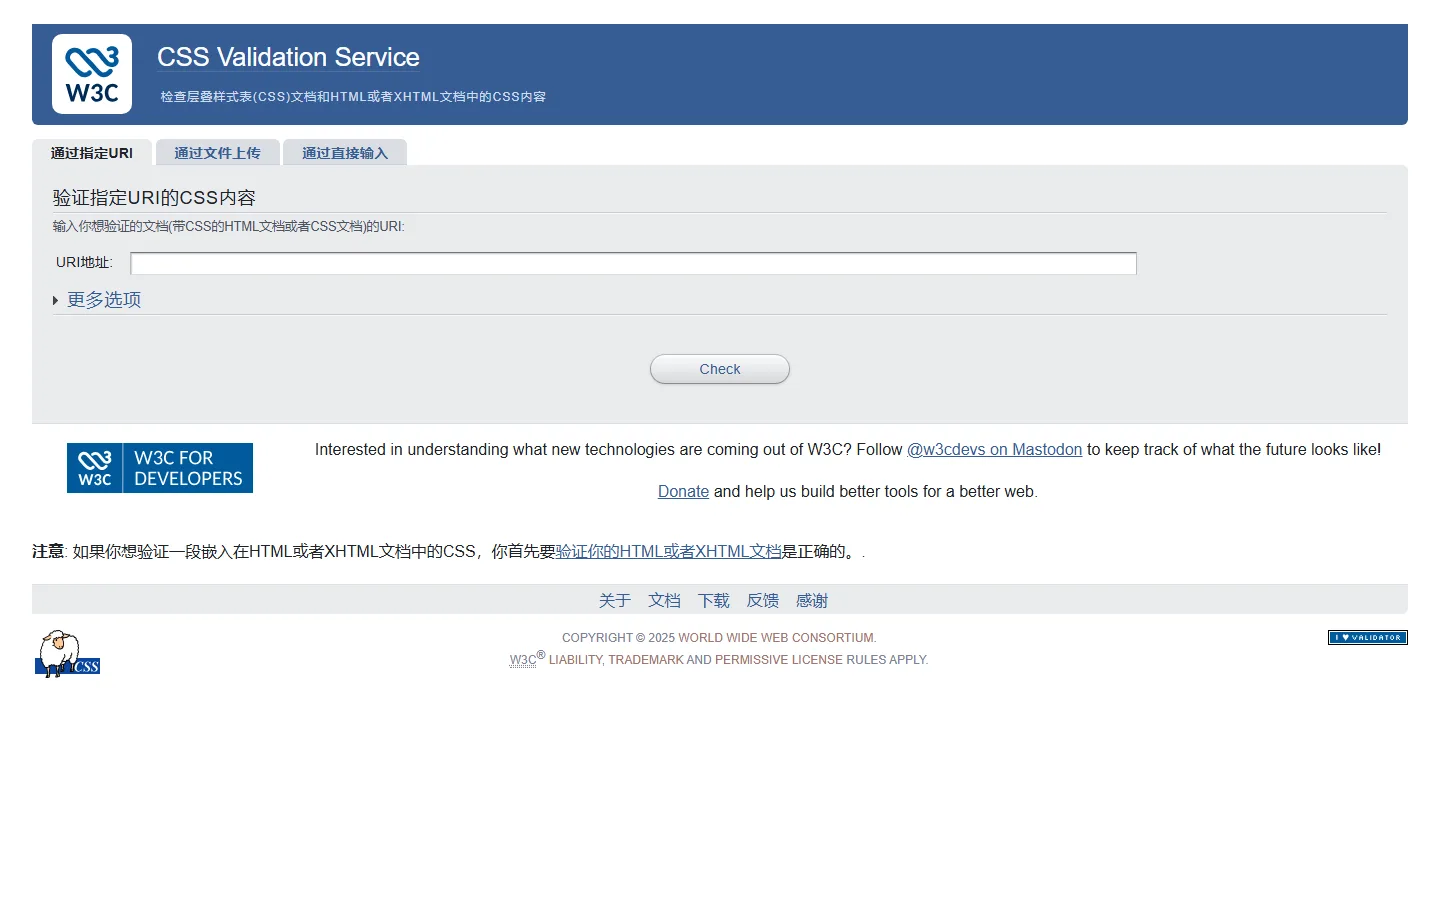Click the 输入你想验证的文档 instruction text

tap(229, 227)
